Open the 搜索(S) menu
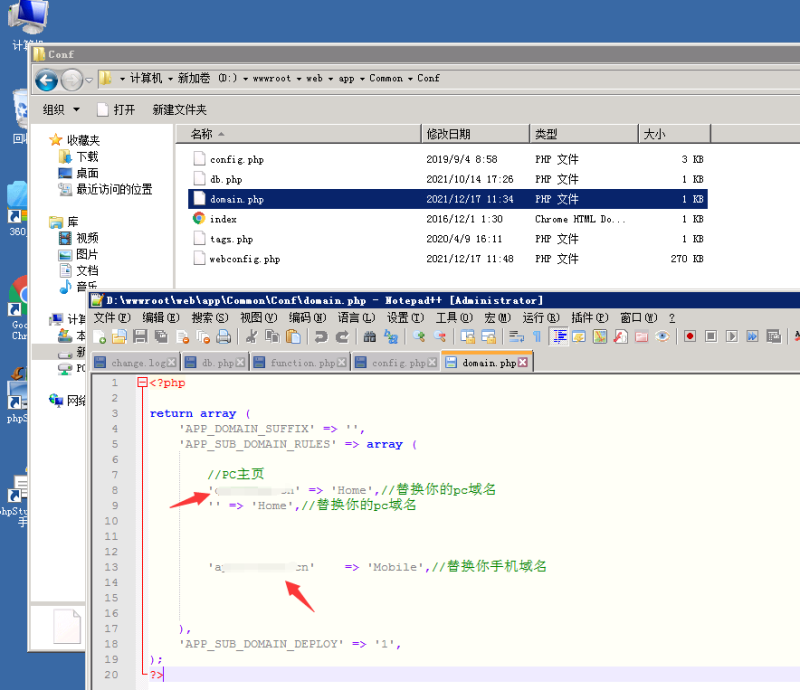Screen dimensions: 800x690 coord(210,318)
